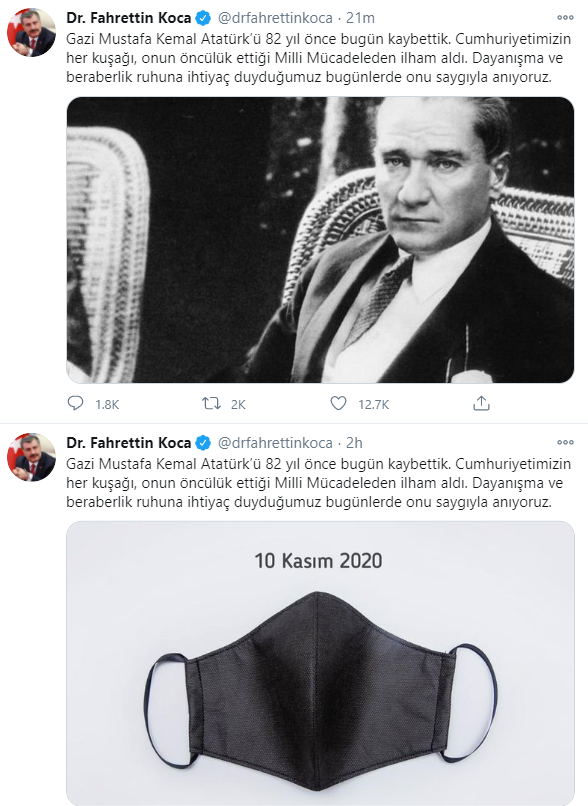The height and width of the screenshot is (806, 588).
Task: View the black mask 10 Kasım 2020 image
Action: (x=320, y=664)
